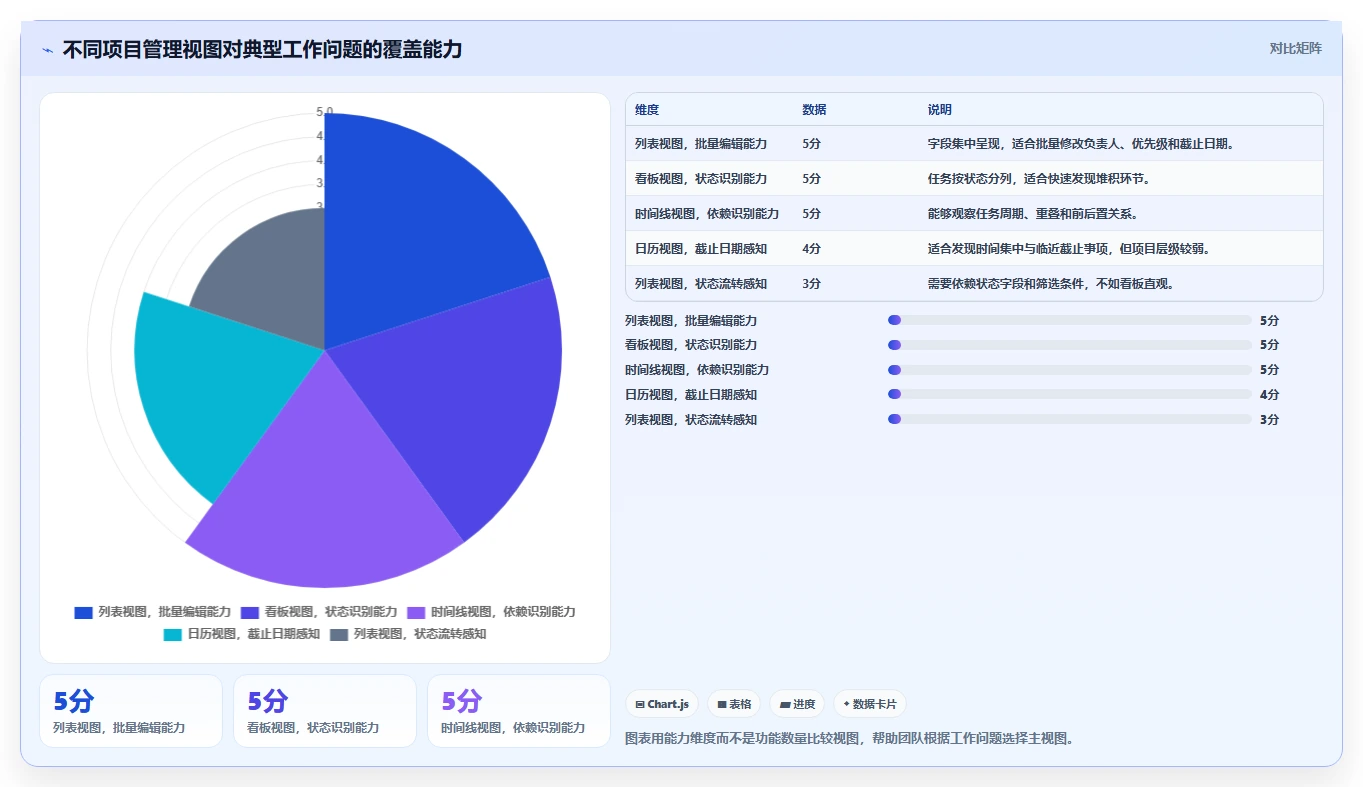Click progress bar for 时间线视图，依赖识别能力

pos(1070,370)
